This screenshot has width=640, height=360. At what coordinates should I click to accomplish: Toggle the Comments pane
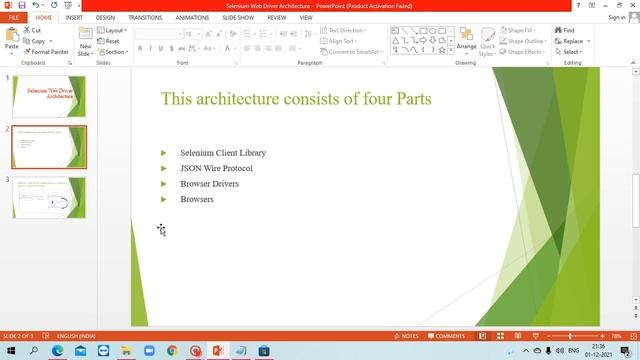click(x=446, y=336)
